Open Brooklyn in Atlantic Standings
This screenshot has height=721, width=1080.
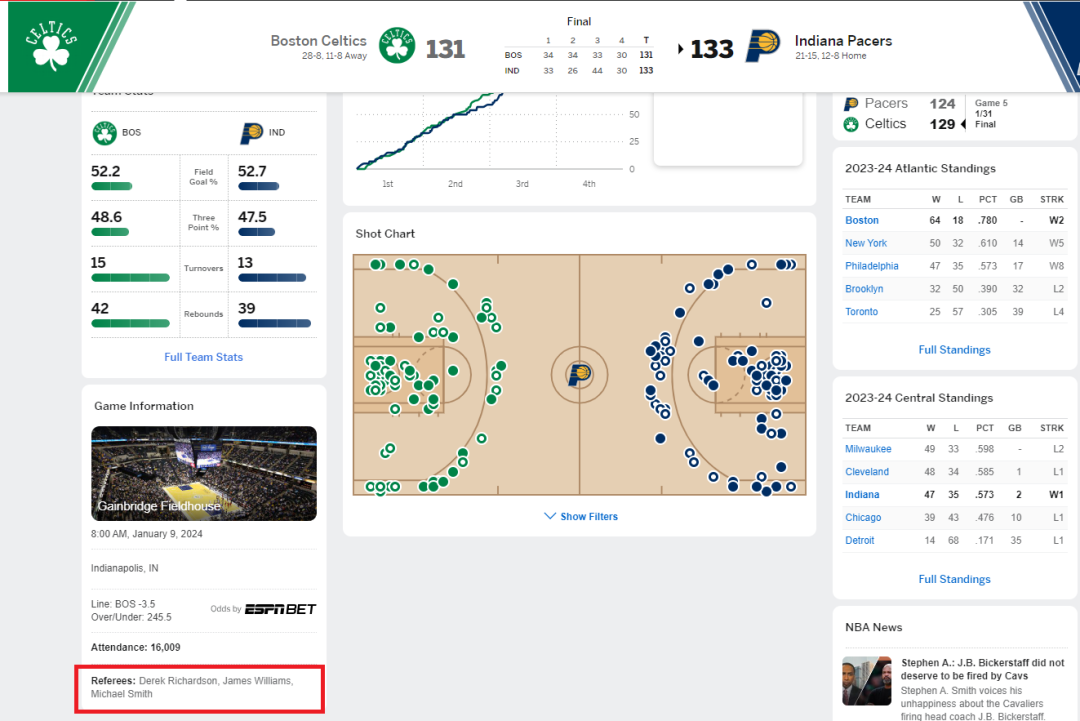[864, 289]
